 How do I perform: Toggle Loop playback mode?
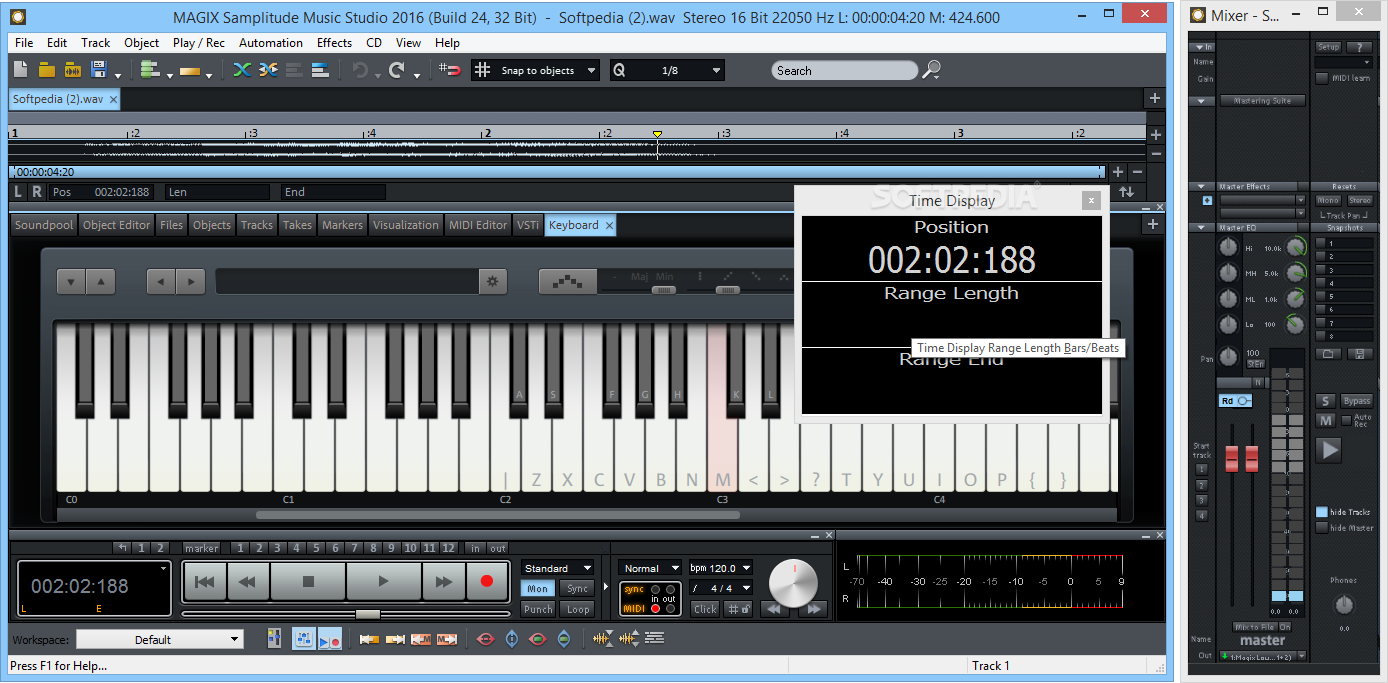point(577,609)
